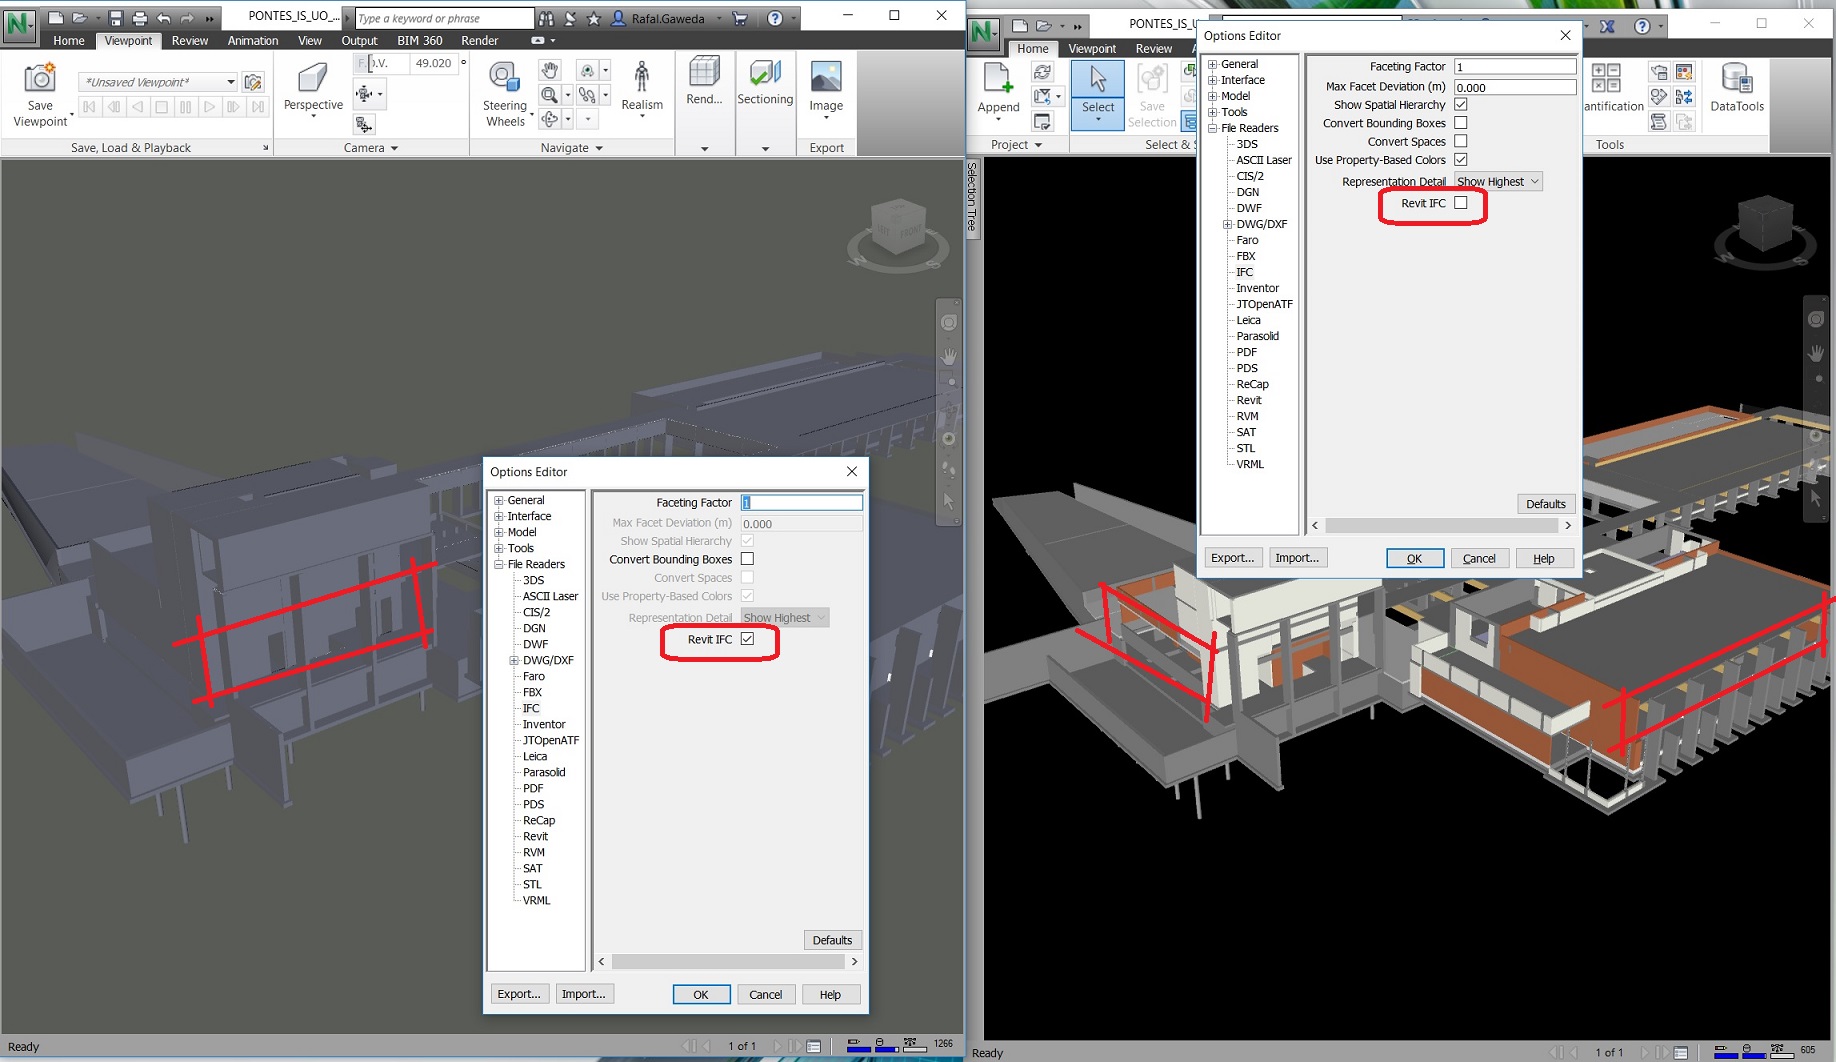The height and width of the screenshot is (1062, 1836).
Task: Expand General node in left Options Editor
Action: click(x=499, y=500)
